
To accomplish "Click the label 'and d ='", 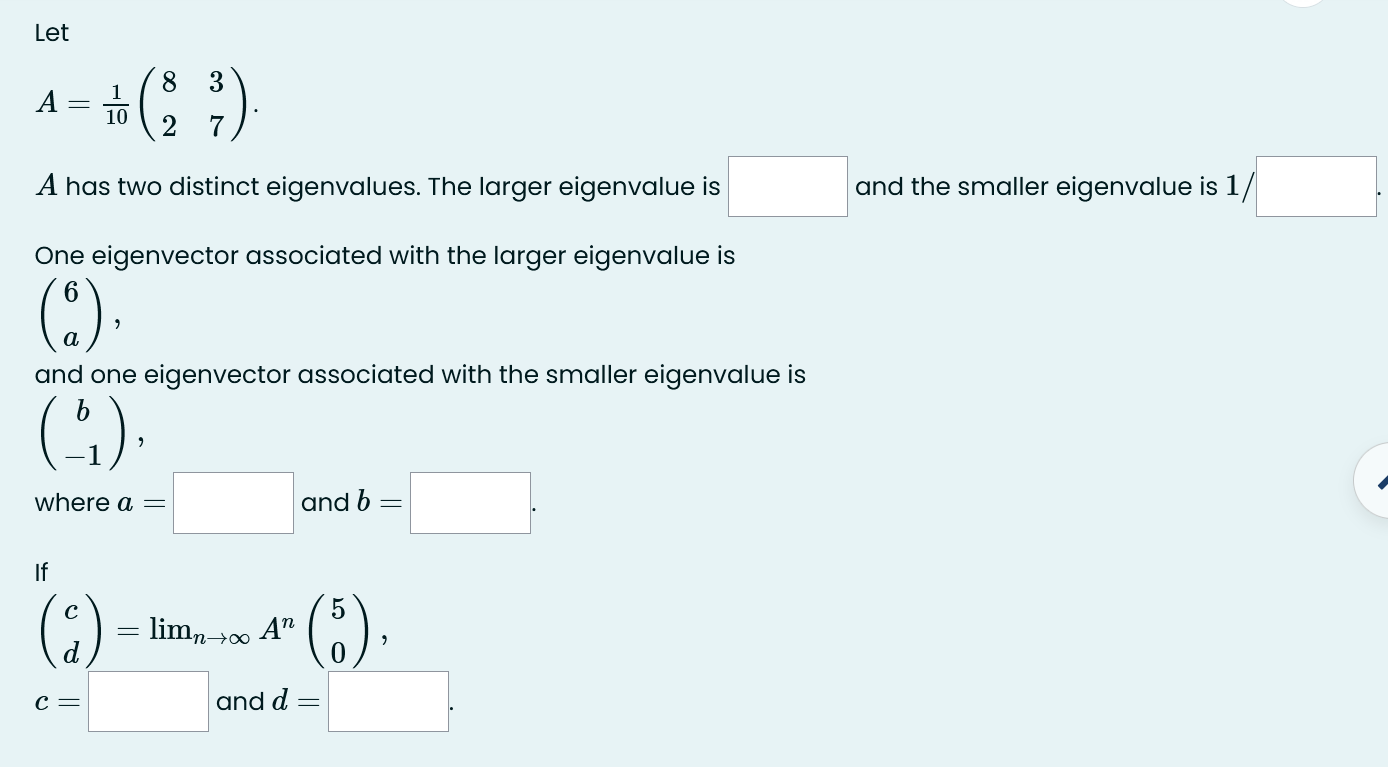I will click(266, 700).
